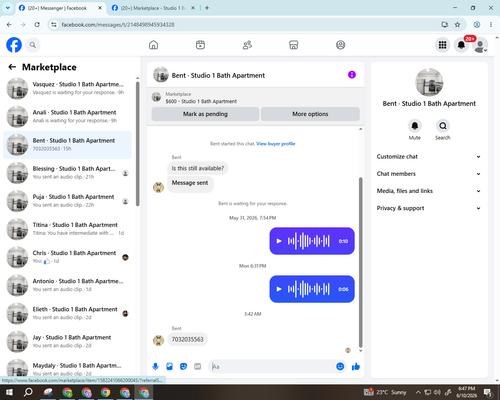
Task: Open View buyer profile link
Action: click(x=276, y=144)
